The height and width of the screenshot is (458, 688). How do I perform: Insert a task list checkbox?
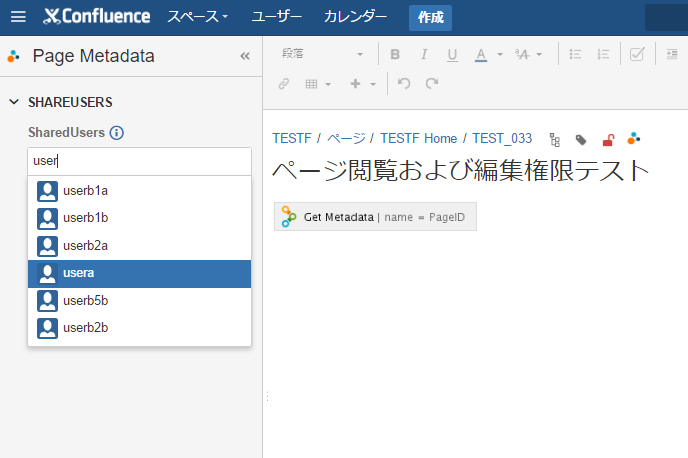[x=637, y=54]
